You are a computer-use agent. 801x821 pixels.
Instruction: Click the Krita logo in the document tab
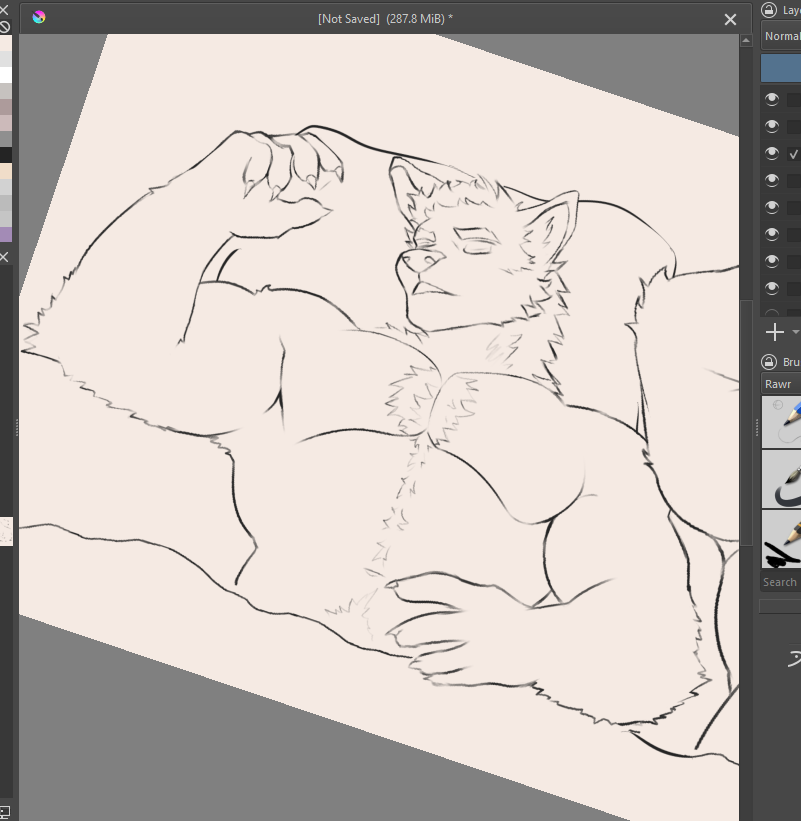tap(39, 18)
